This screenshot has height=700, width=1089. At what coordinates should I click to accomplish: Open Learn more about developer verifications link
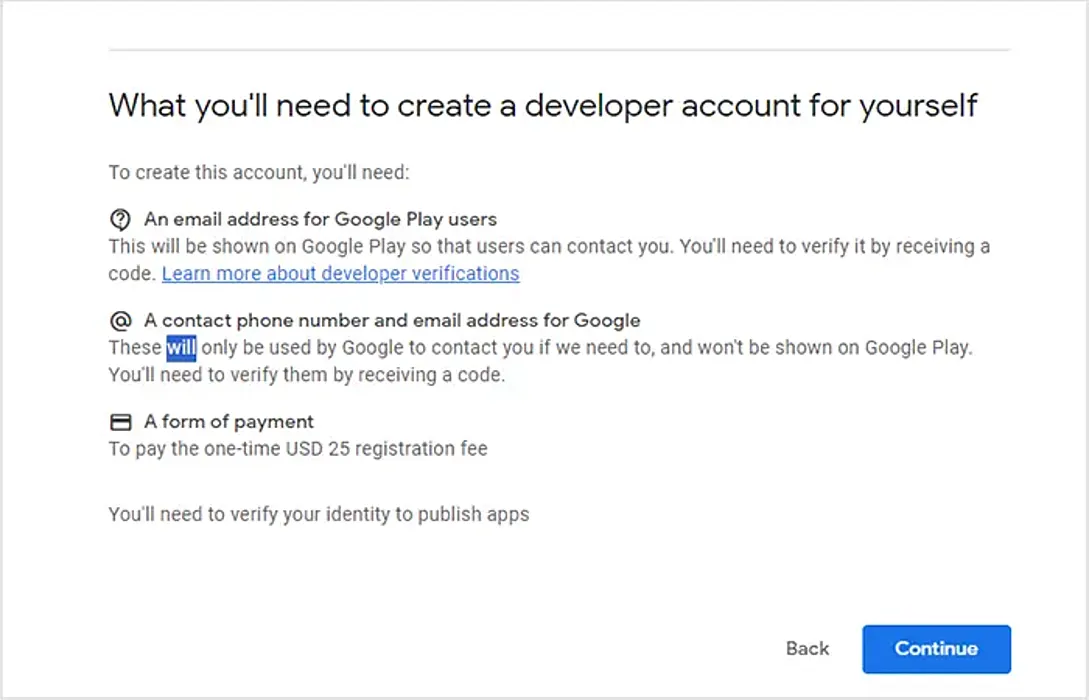coord(340,274)
